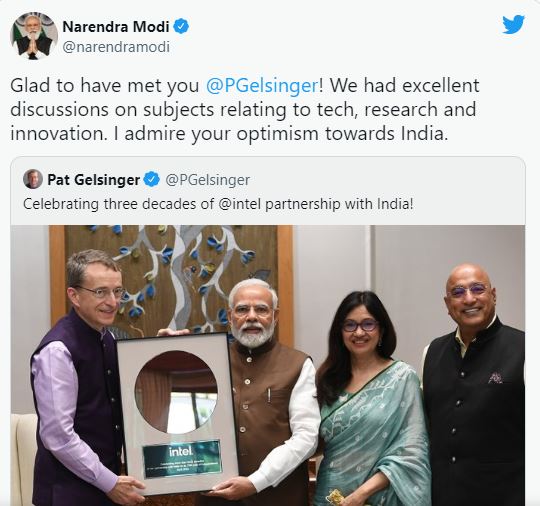The image size is (540, 506).
Task: Open the quoted tweet's group photo
Action: tap(268, 365)
